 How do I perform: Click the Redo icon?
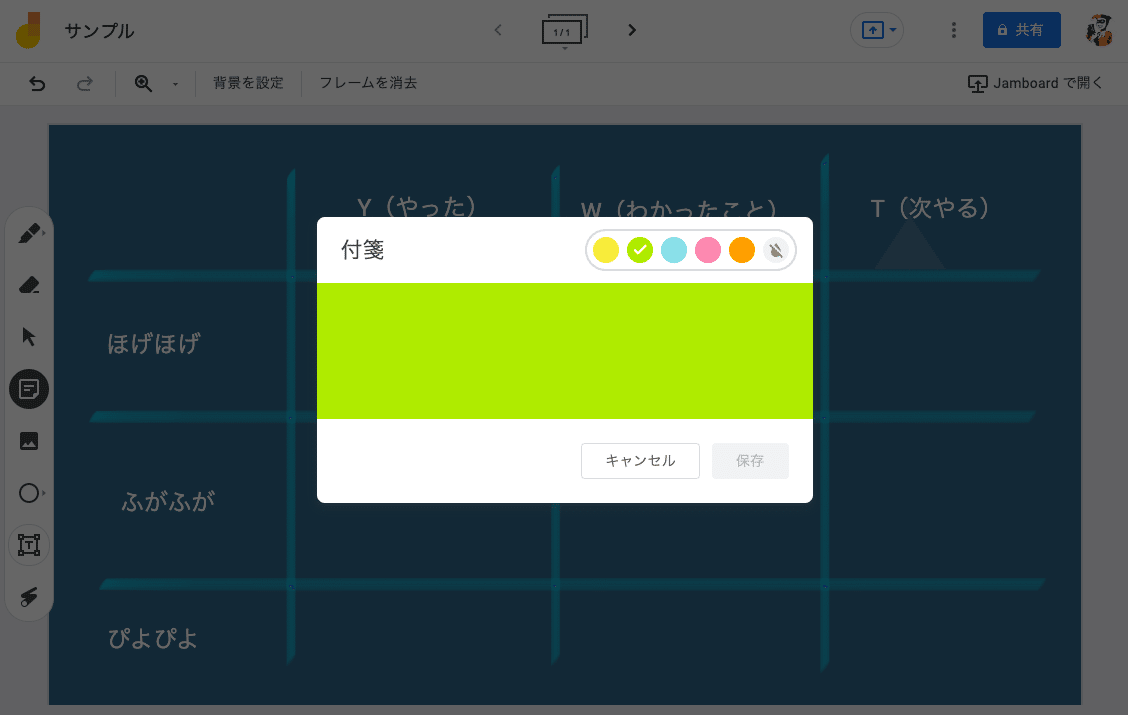coord(86,84)
